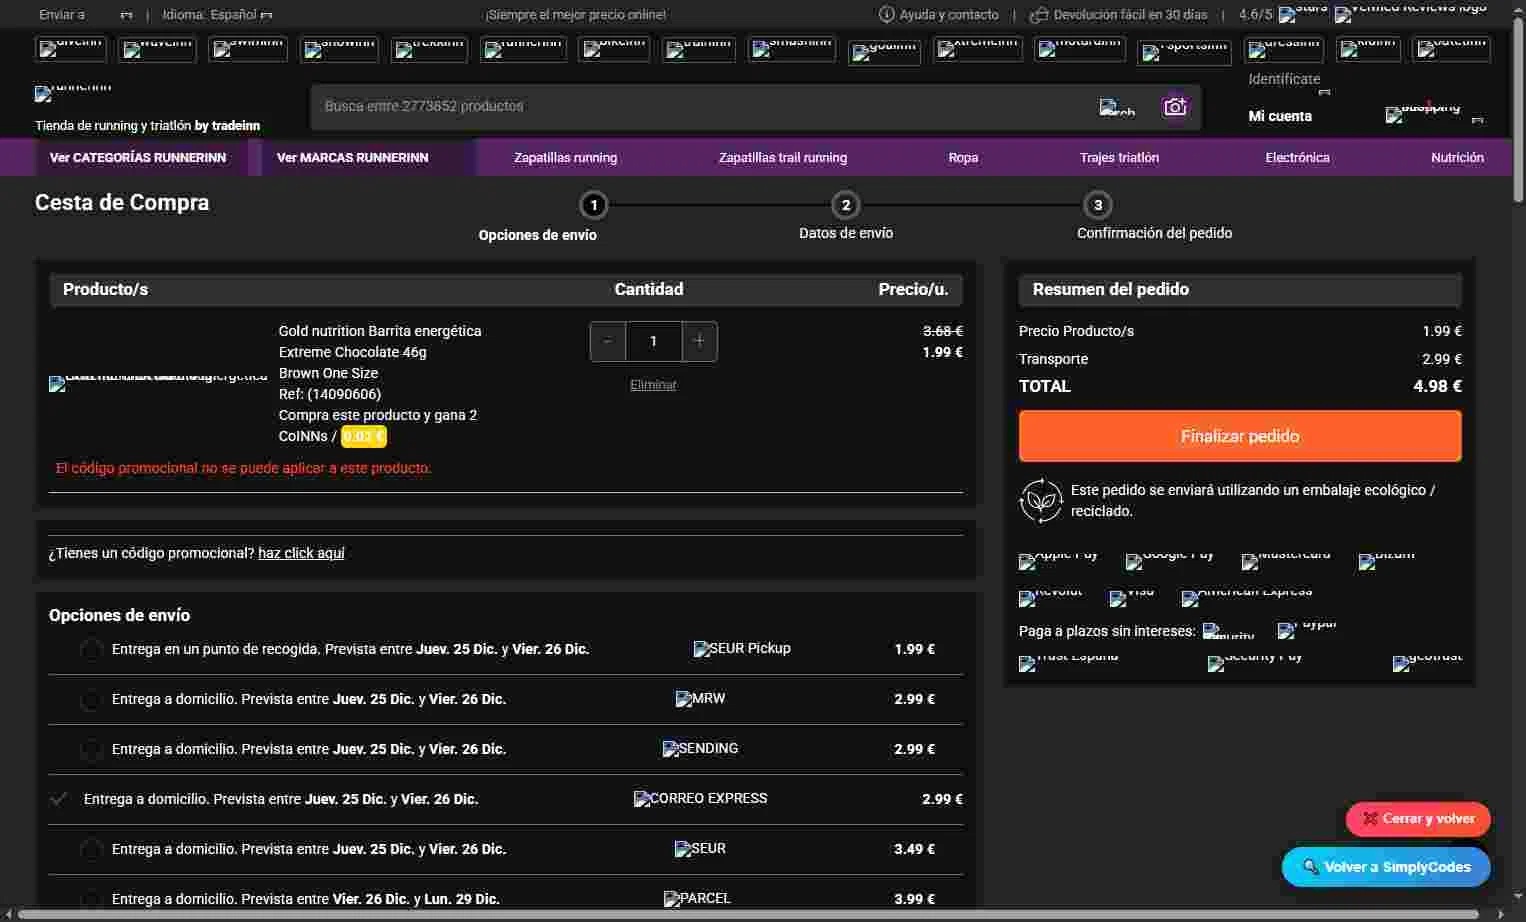Open Zapatillas trail running menu item

(x=783, y=158)
